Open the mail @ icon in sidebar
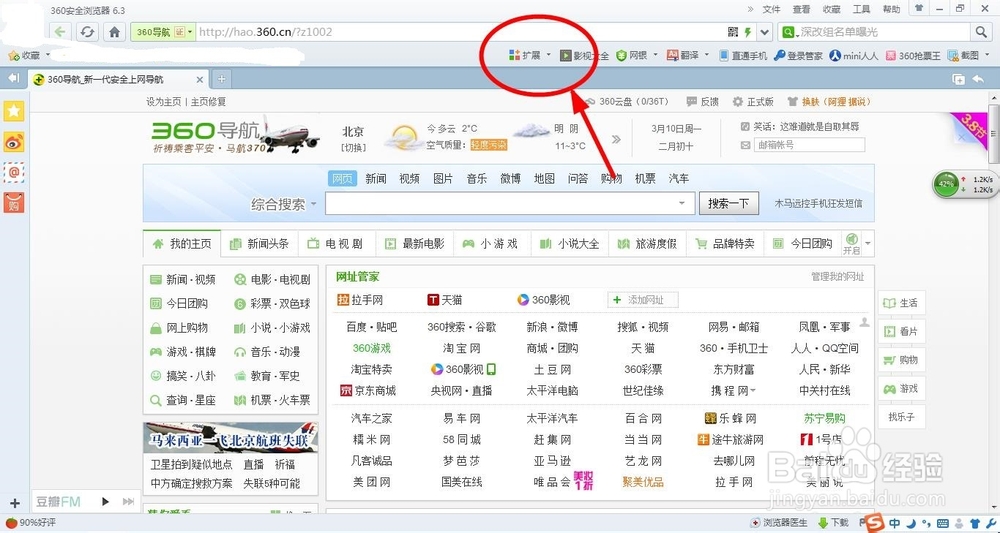 (x=14, y=172)
